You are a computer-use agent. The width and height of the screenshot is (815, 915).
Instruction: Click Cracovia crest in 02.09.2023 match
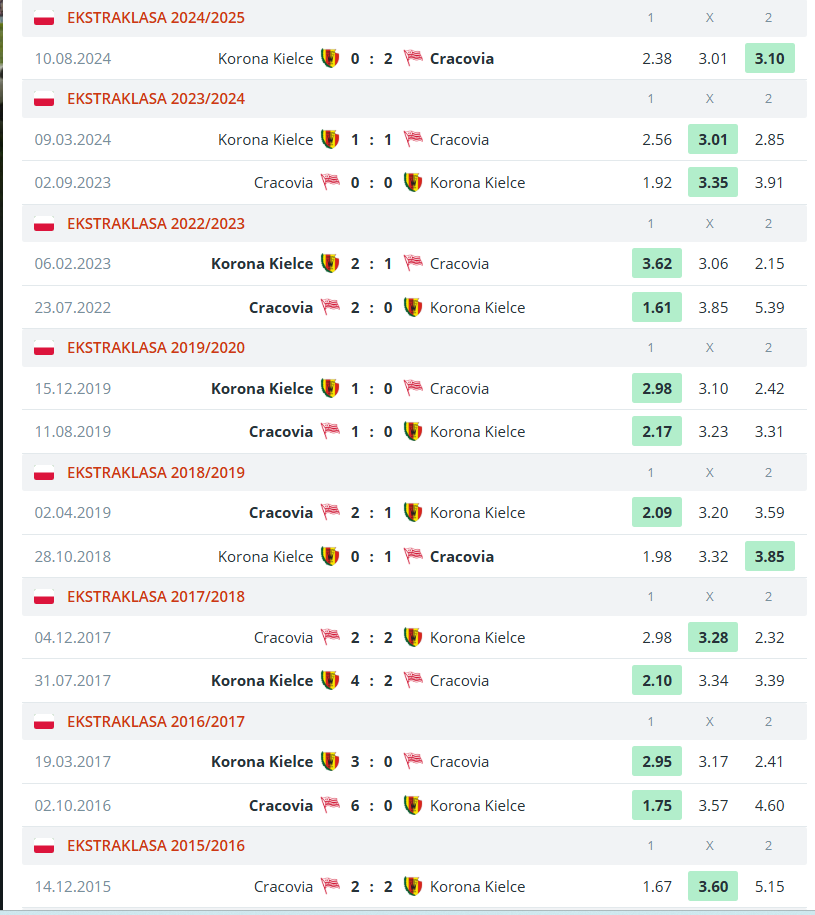pos(330,182)
